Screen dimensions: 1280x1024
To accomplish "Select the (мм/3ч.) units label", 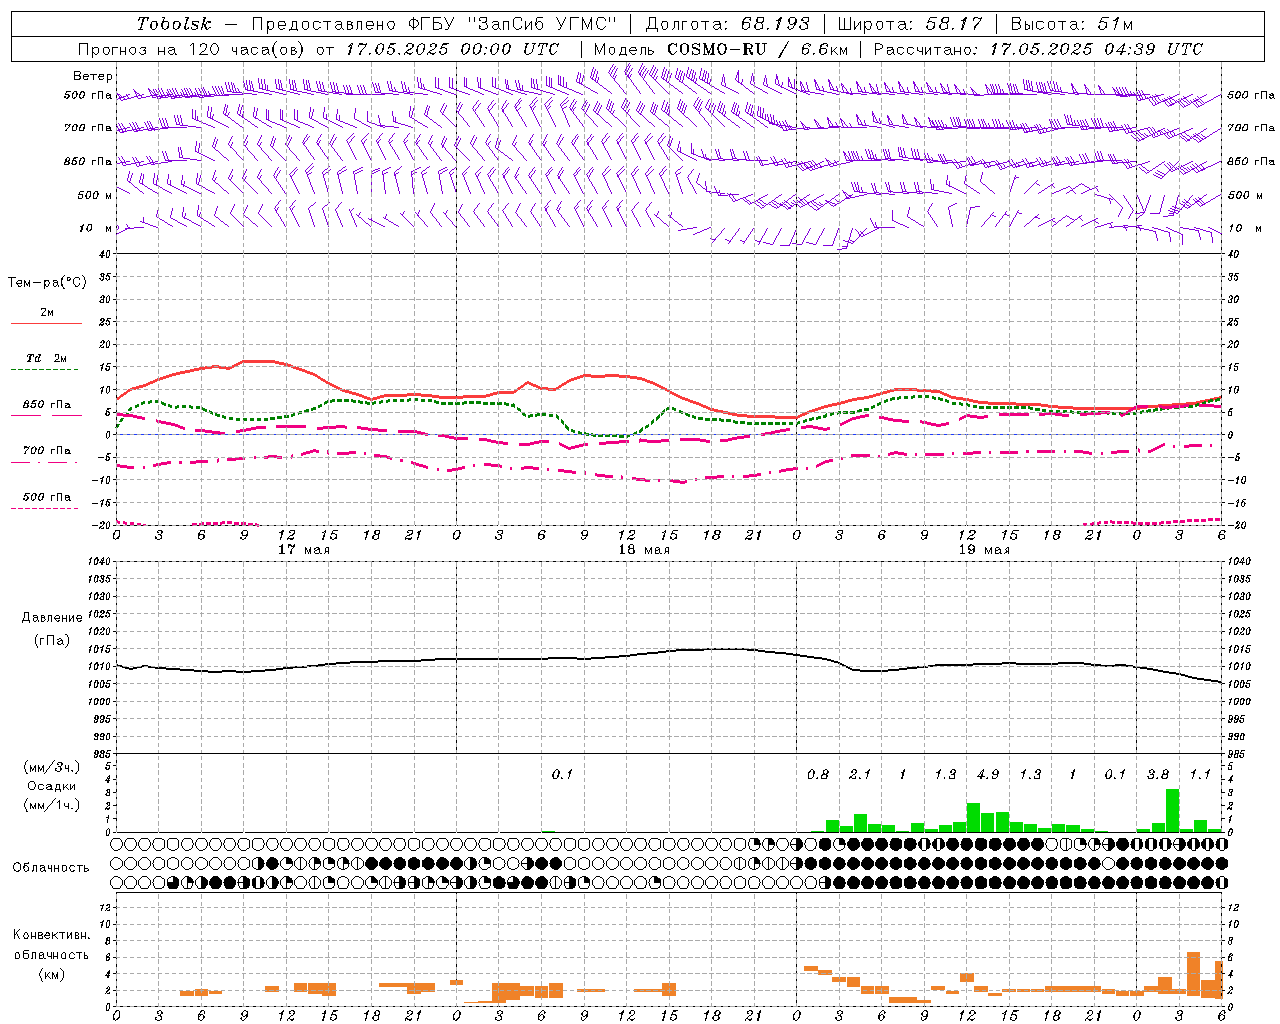I will [51, 767].
